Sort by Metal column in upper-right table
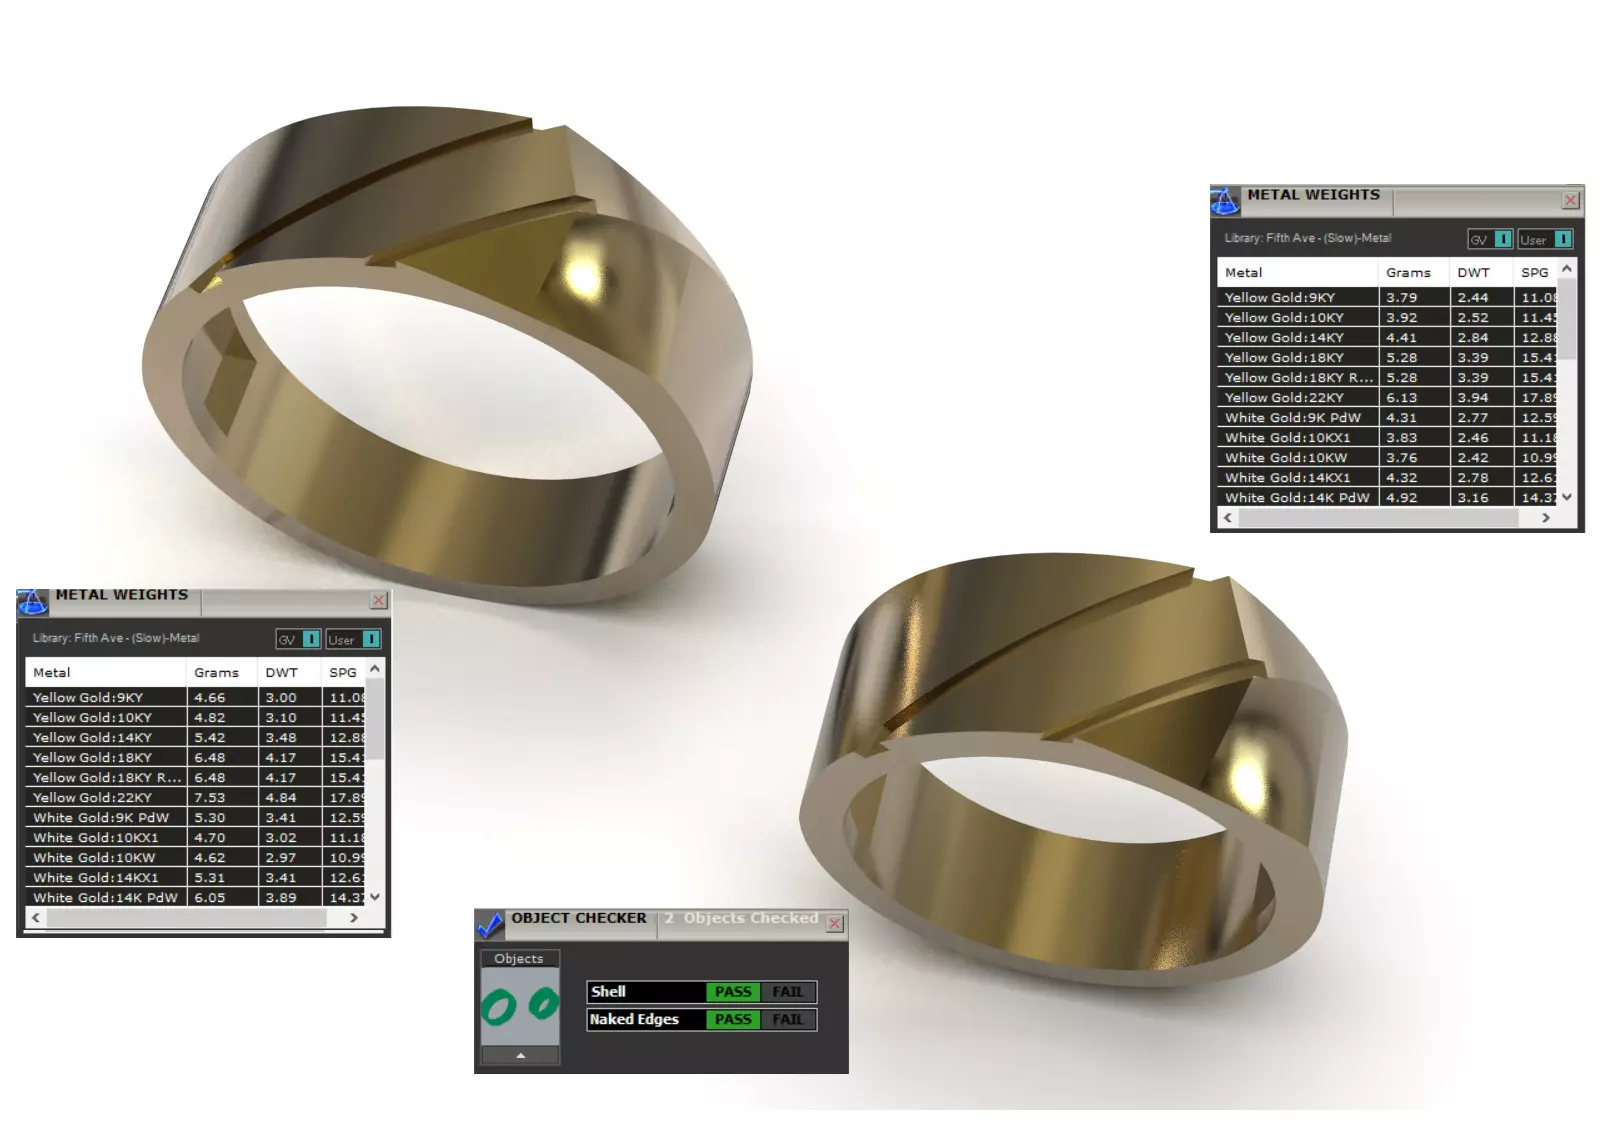This screenshot has width=1600, height=1124. (x=1297, y=272)
